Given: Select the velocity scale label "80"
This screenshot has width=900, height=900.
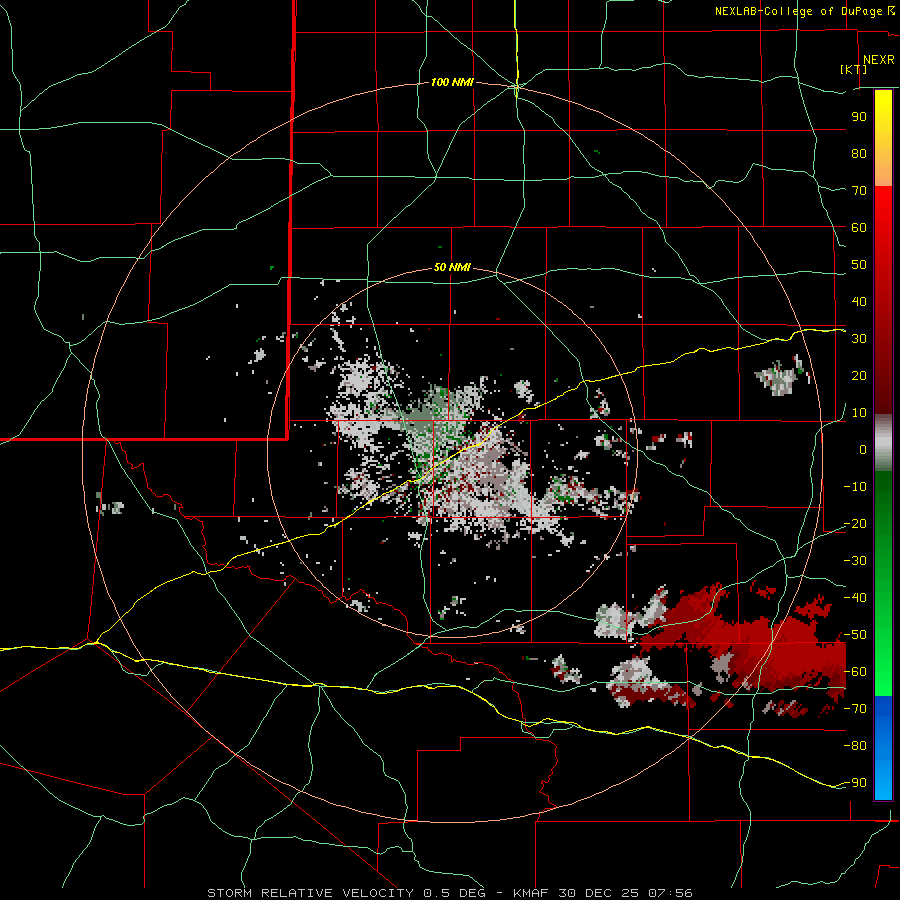Looking at the screenshot, I should pyautogui.click(x=859, y=154).
